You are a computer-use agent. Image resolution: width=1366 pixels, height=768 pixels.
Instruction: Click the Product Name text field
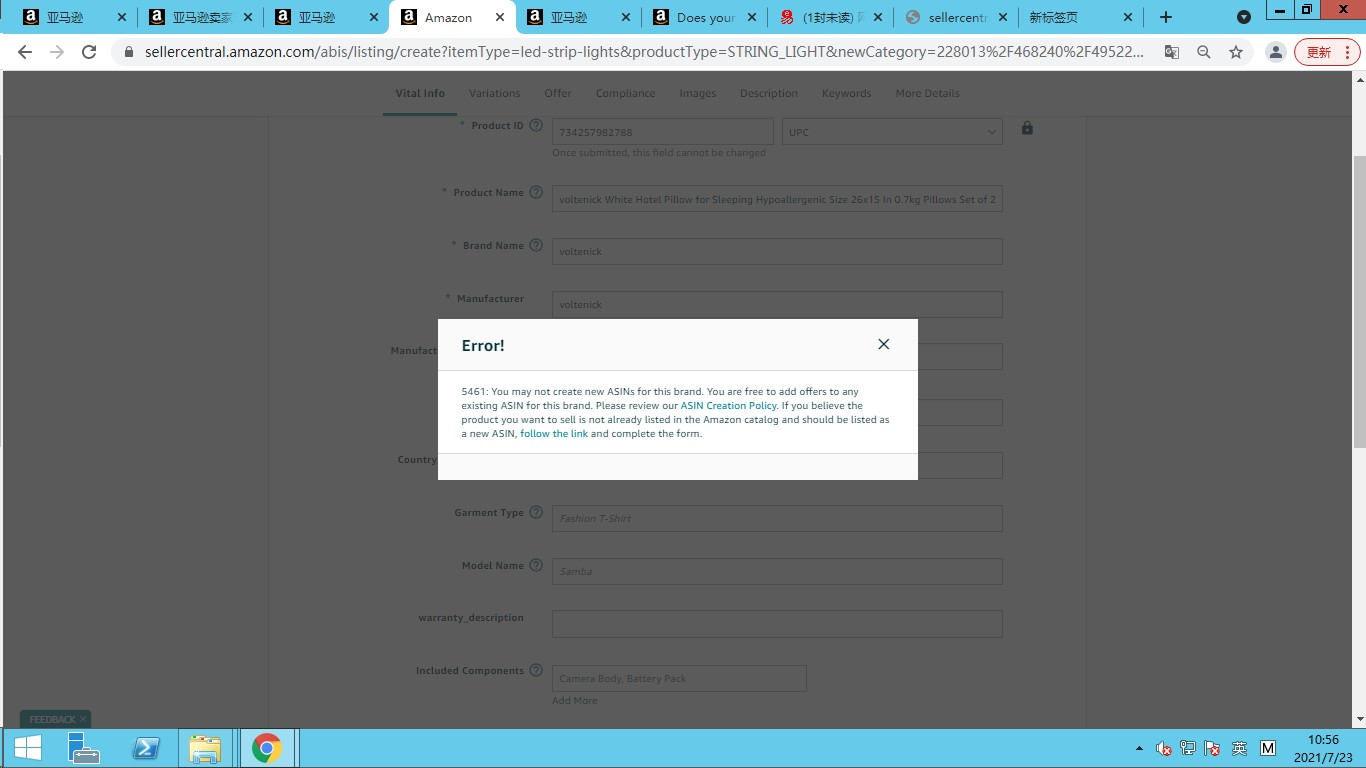pyautogui.click(x=777, y=199)
